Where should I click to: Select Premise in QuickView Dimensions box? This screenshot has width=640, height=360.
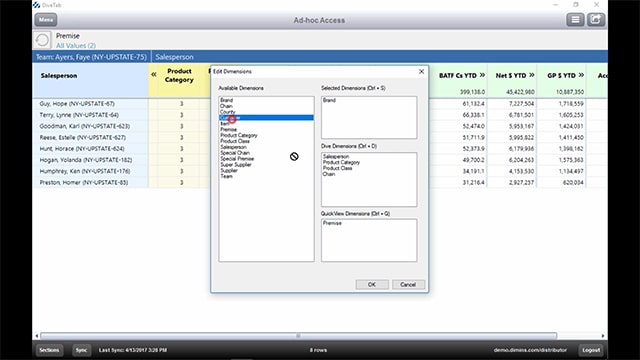pyautogui.click(x=332, y=223)
